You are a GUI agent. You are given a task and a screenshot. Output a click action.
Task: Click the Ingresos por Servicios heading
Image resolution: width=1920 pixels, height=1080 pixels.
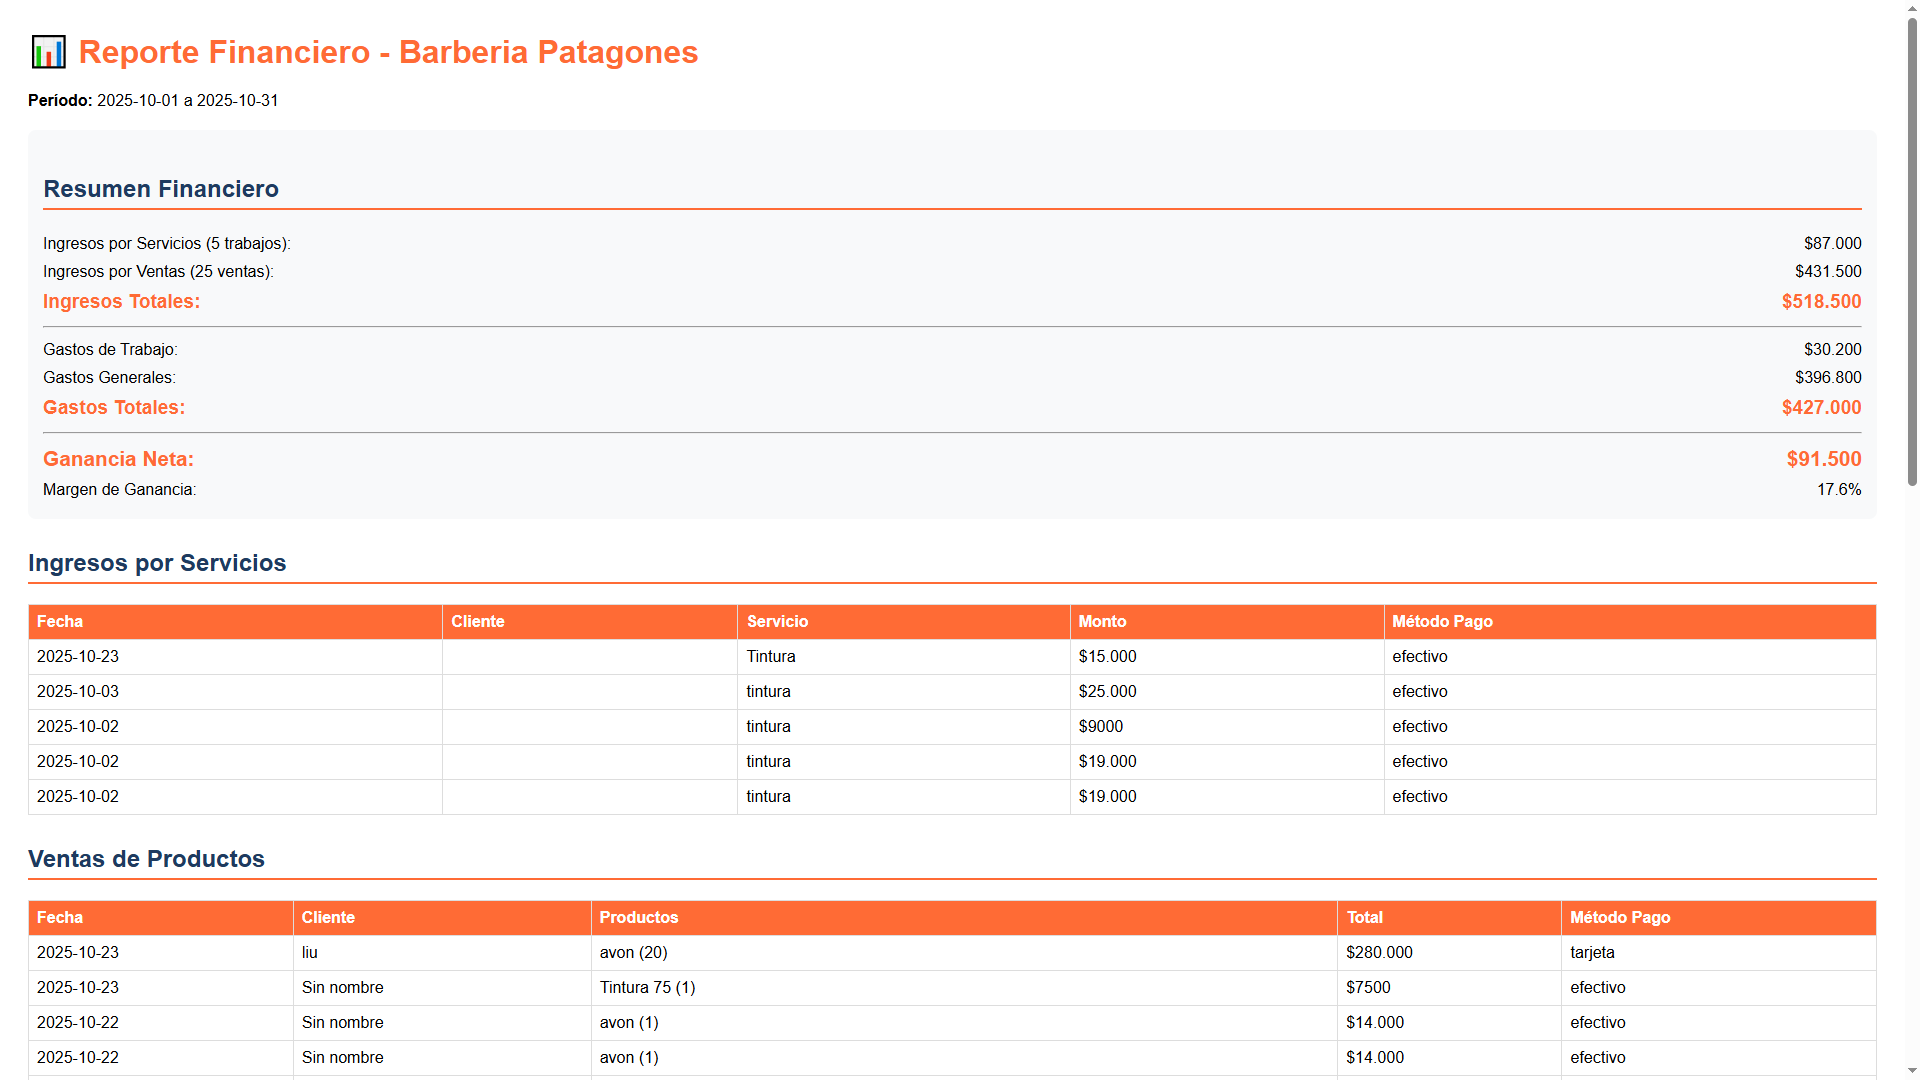(157, 563)
